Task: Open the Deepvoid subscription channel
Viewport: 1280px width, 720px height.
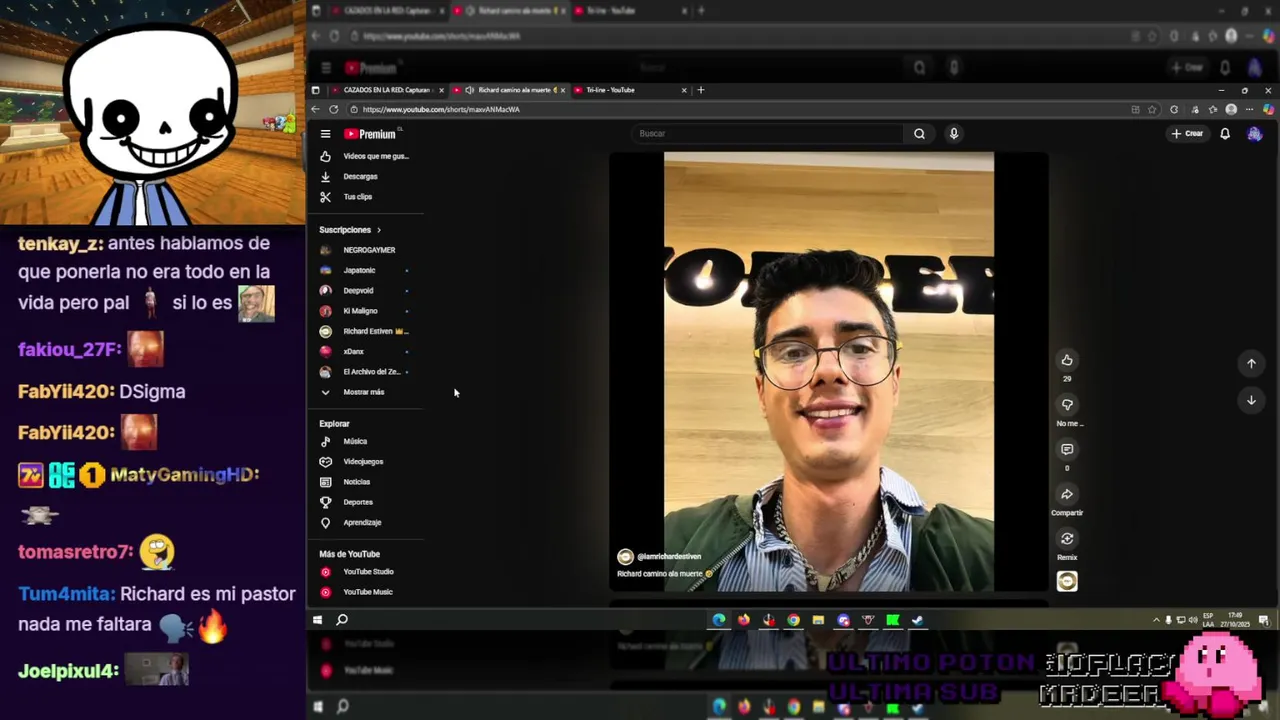Action: click(x=365, y=291)
